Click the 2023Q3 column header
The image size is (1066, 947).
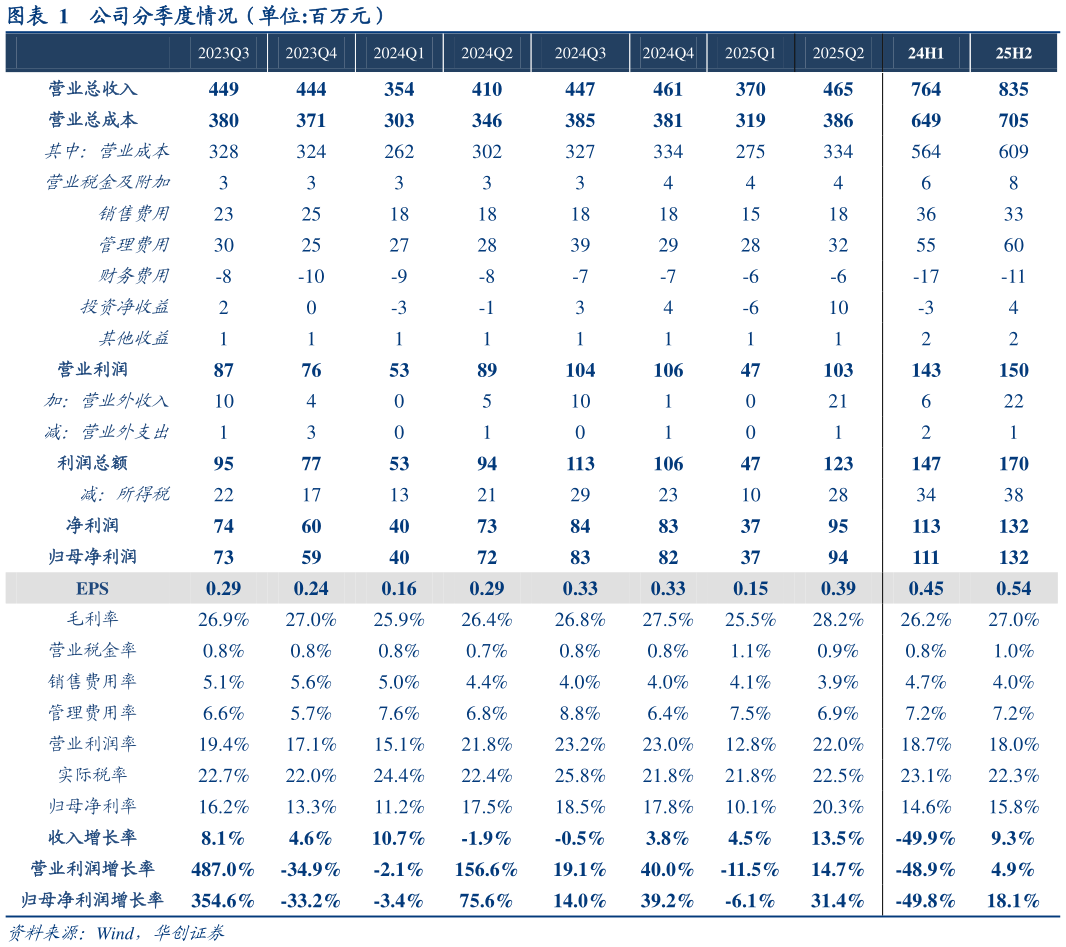click(x=224, y=53)
